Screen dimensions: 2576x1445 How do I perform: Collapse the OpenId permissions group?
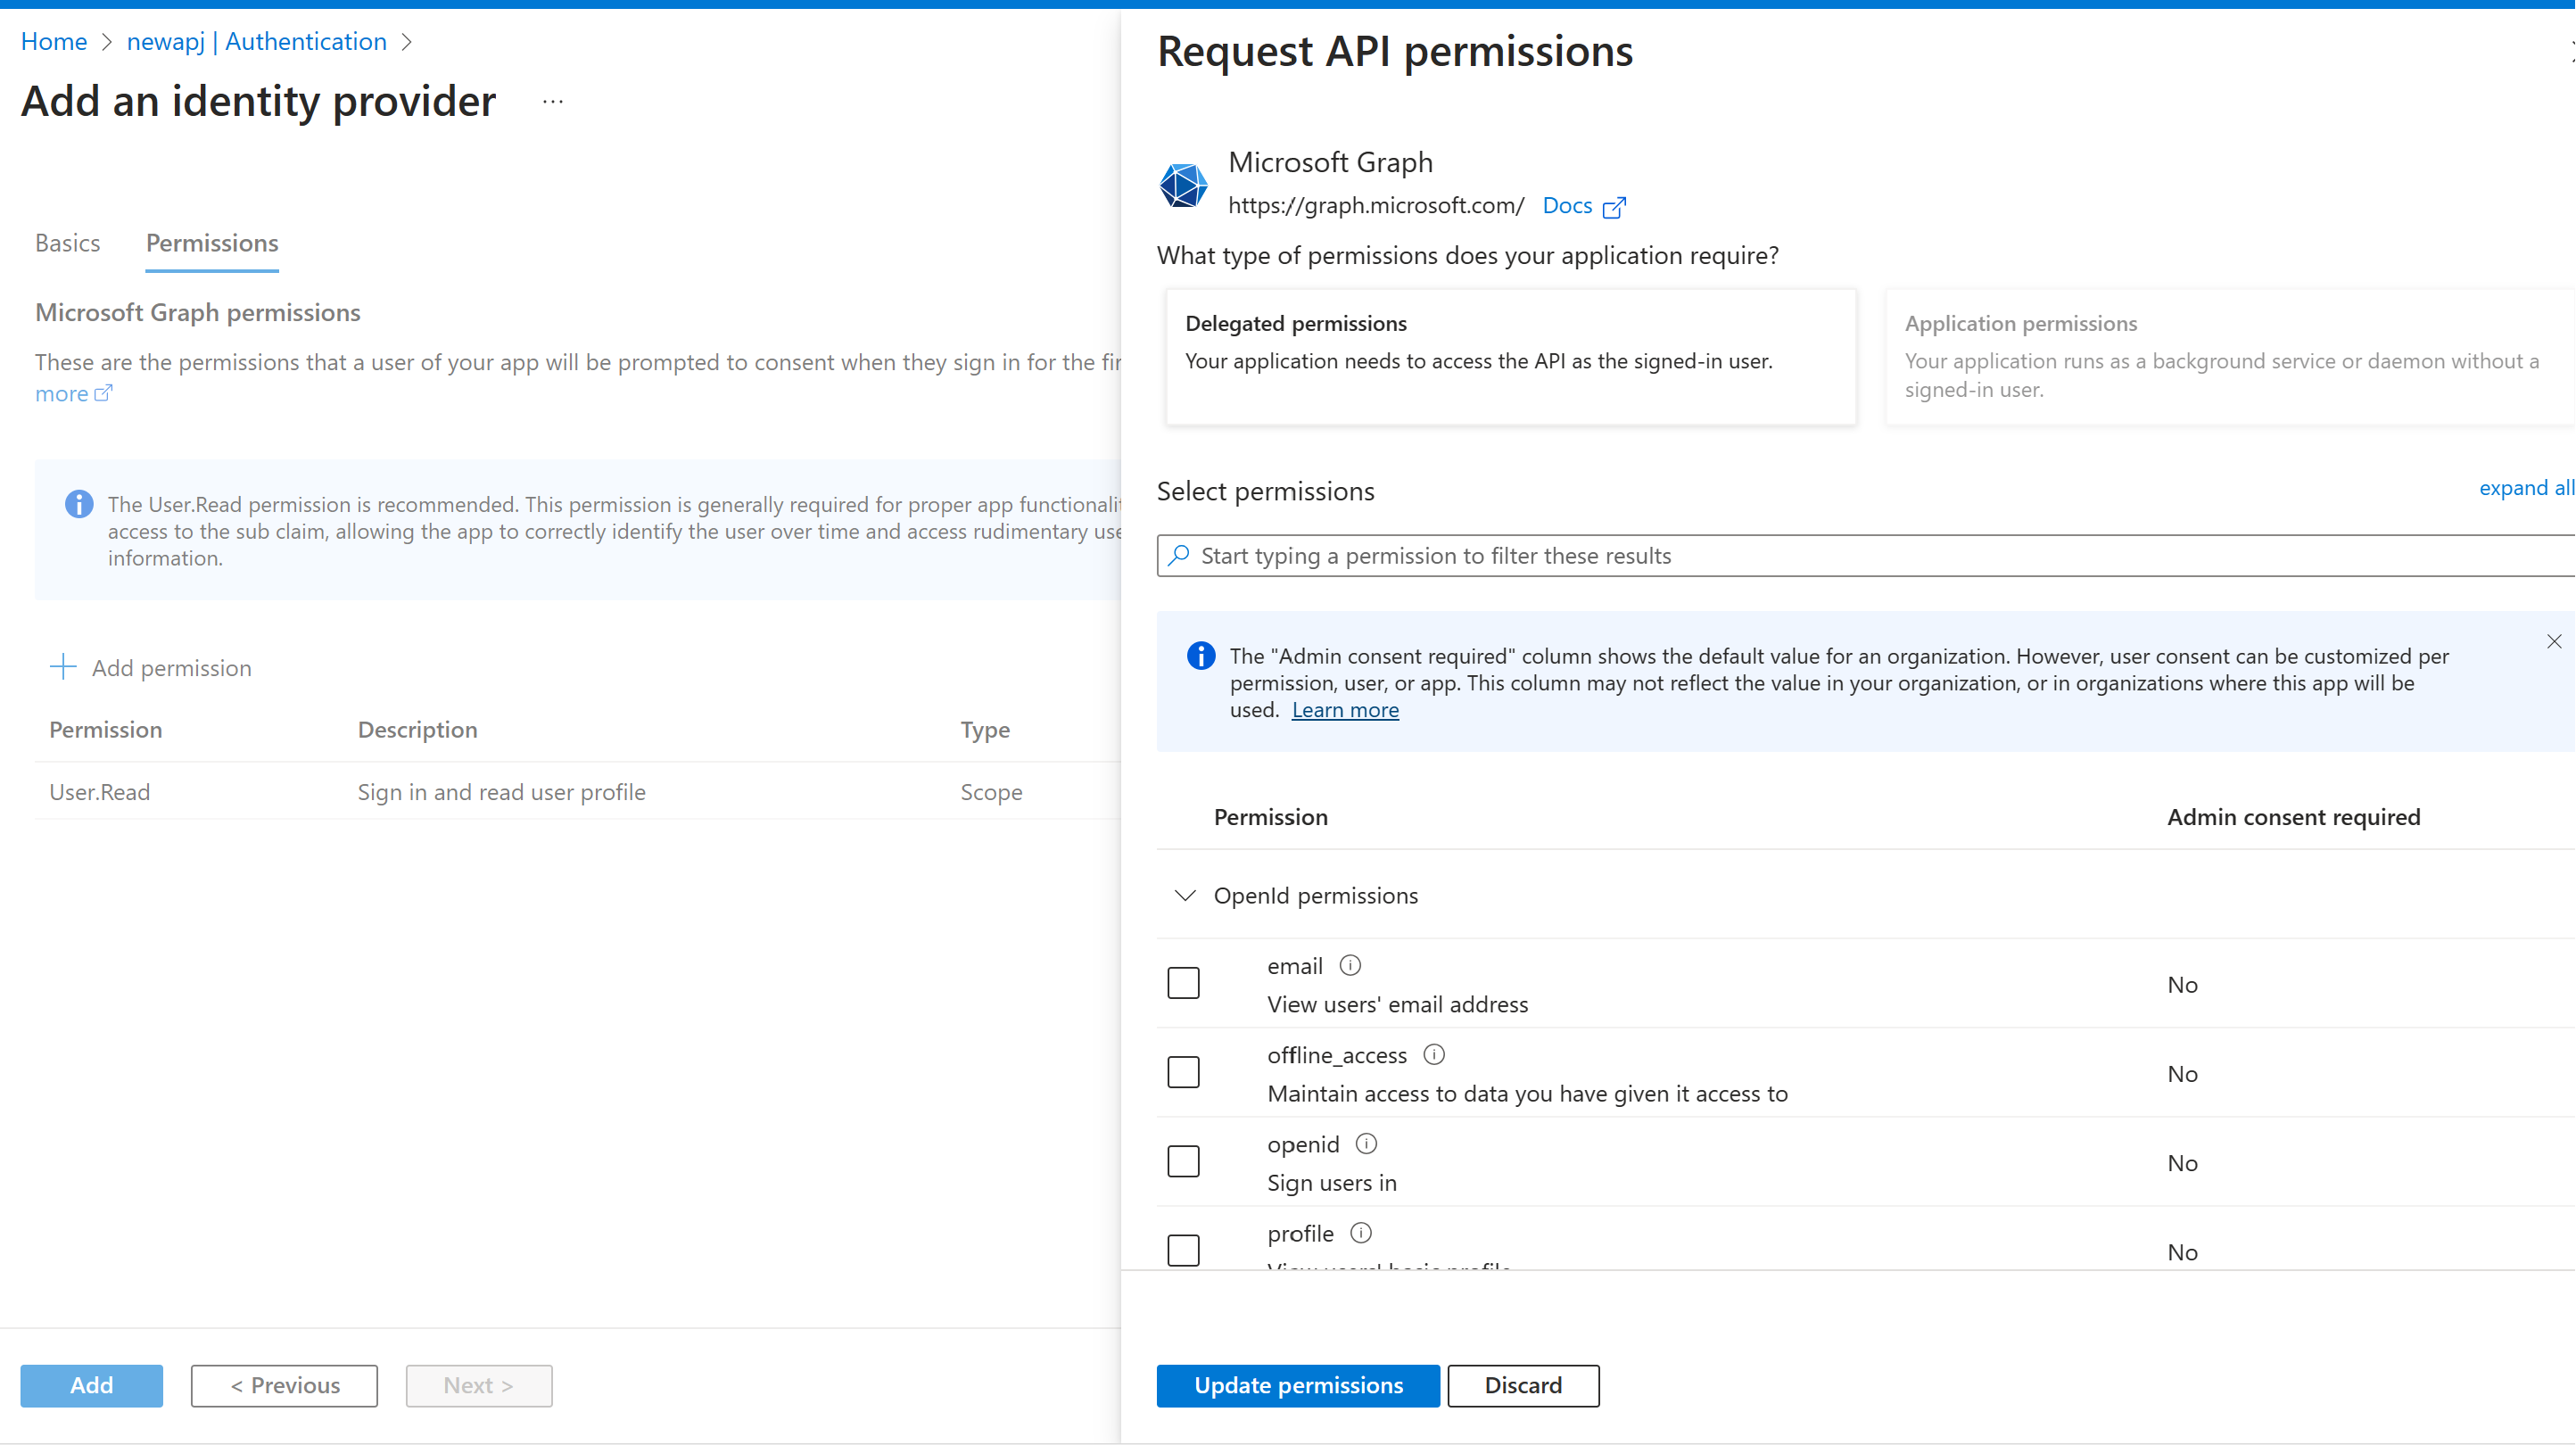[x=1185, y=895]
